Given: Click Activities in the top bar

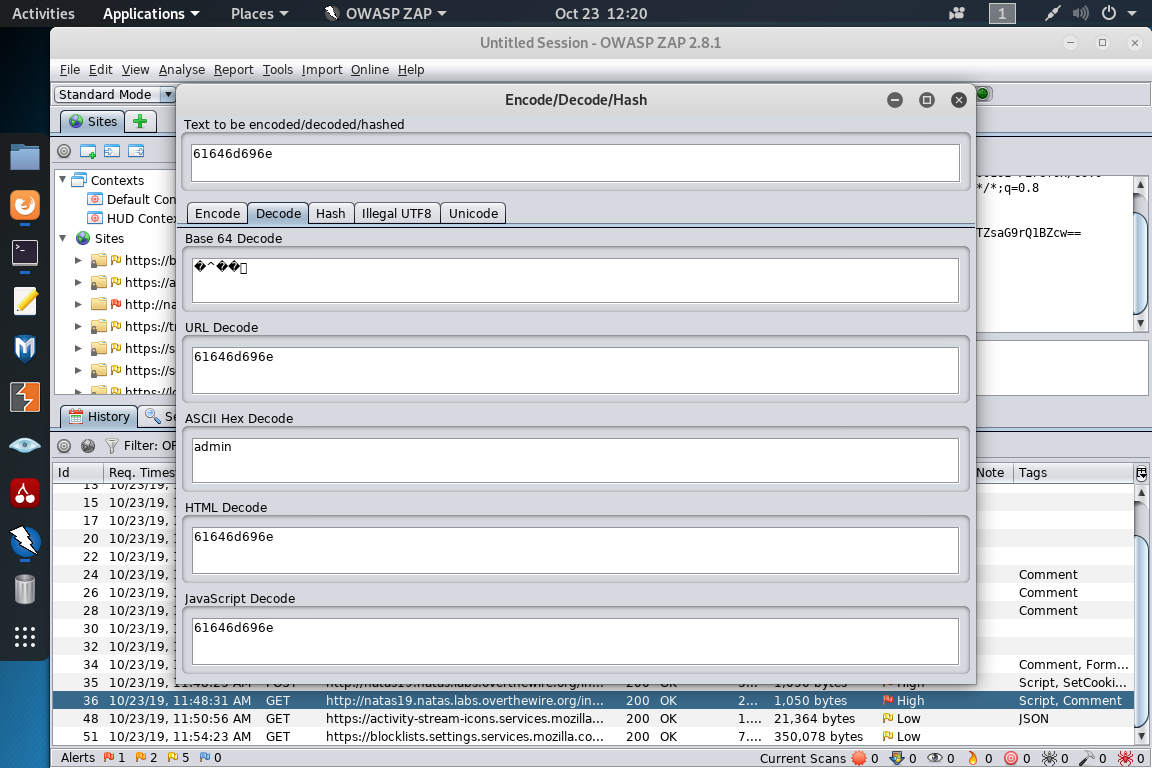Looking at the screenshot, I should (x=43, y=13).
